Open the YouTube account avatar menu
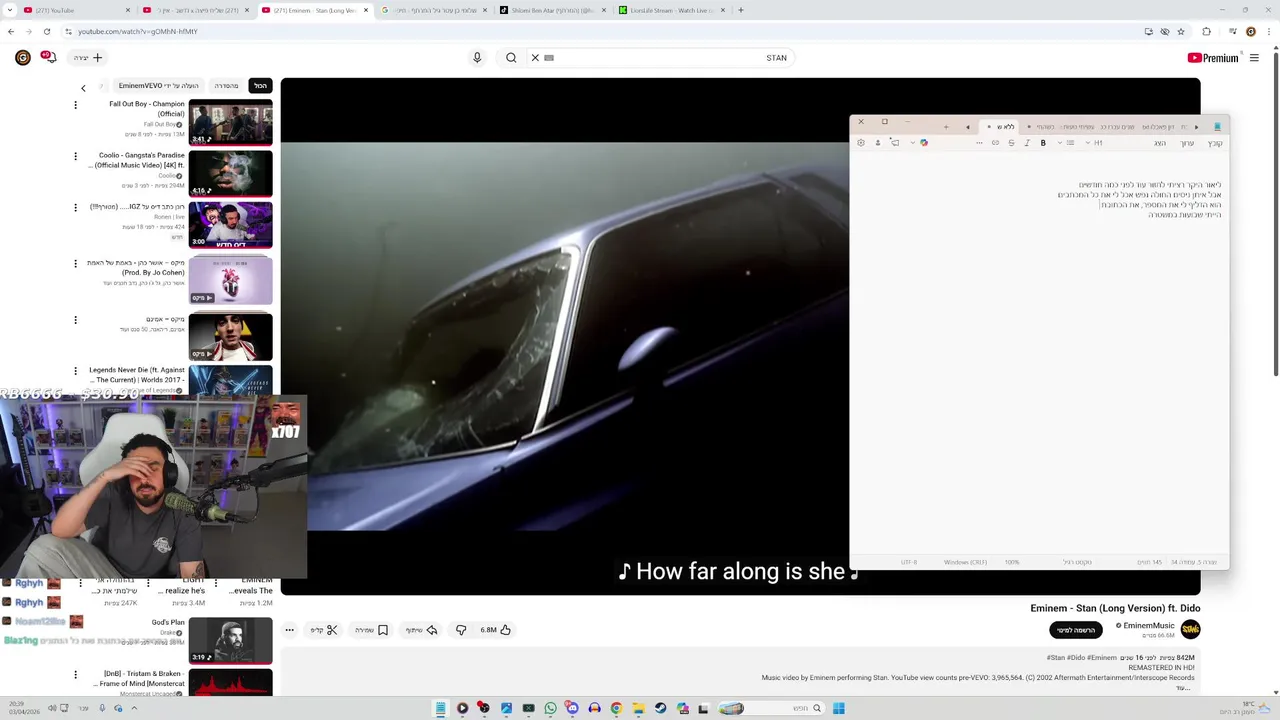Image resolution: width=1280 pixels, height=720 pixels. click(x=22, y=58)
